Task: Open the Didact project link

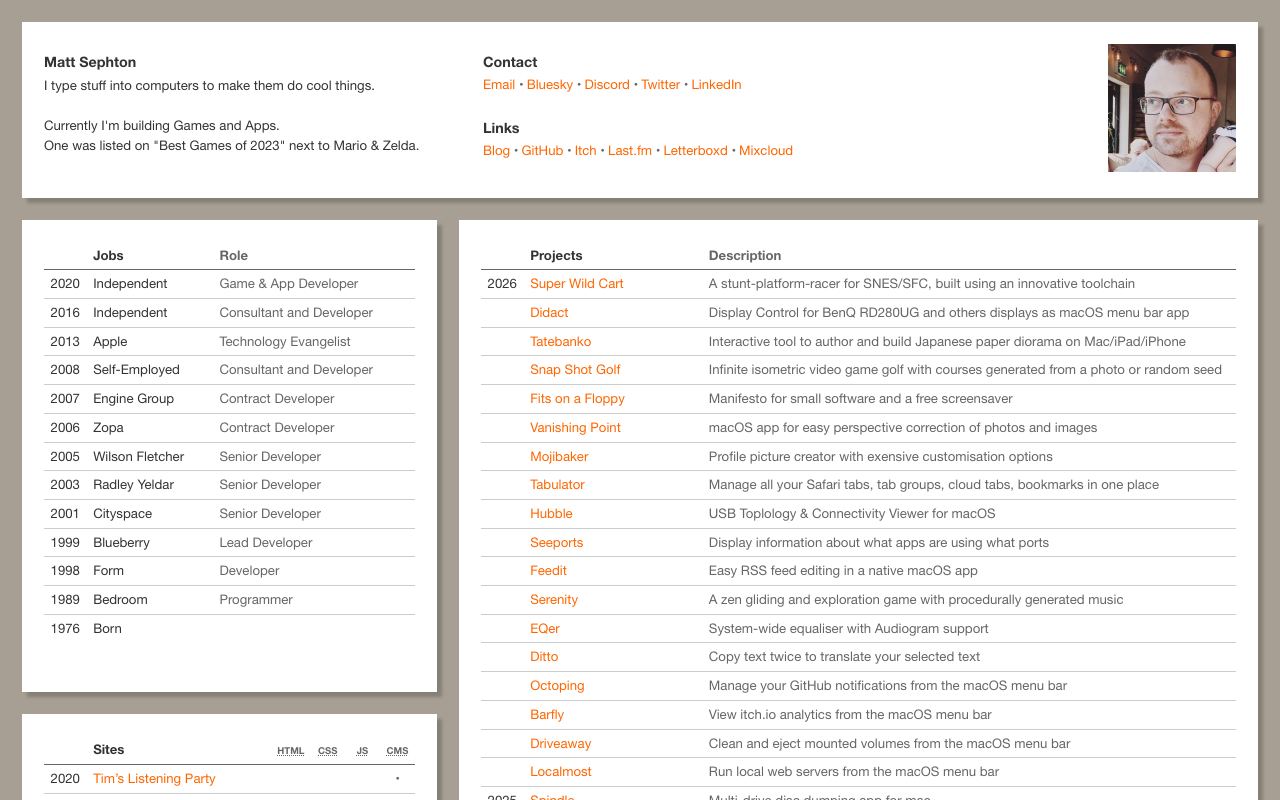Action: pos(549,313)
